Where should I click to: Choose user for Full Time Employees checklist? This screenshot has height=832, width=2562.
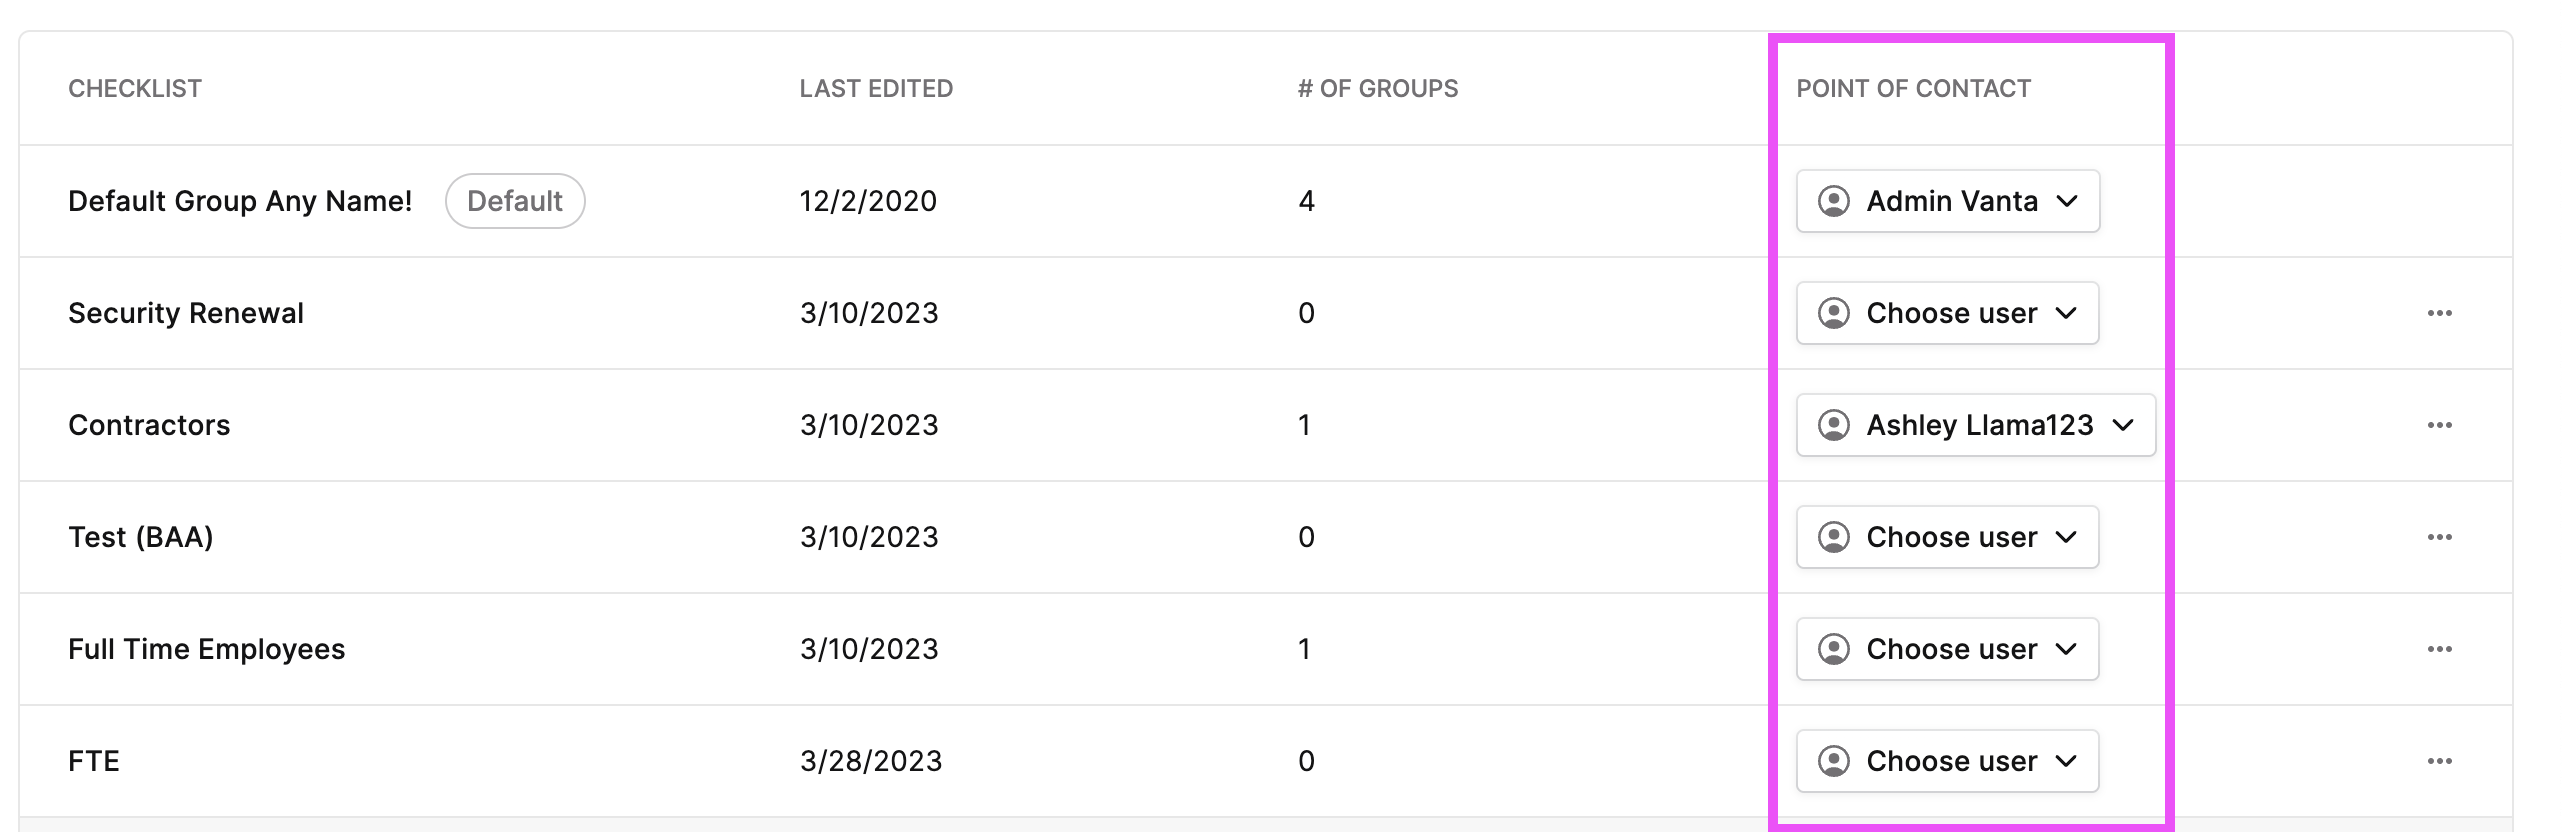[1947, 649]
